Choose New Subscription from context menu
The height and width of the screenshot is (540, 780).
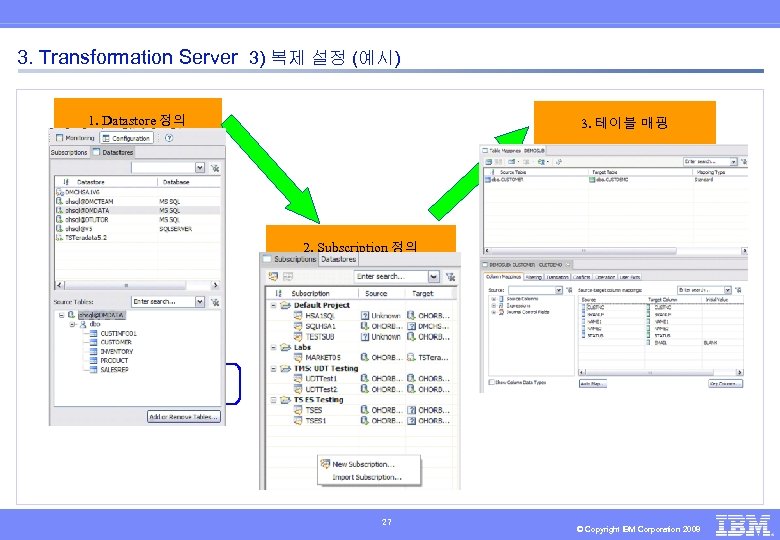click(x=369, y=464)
